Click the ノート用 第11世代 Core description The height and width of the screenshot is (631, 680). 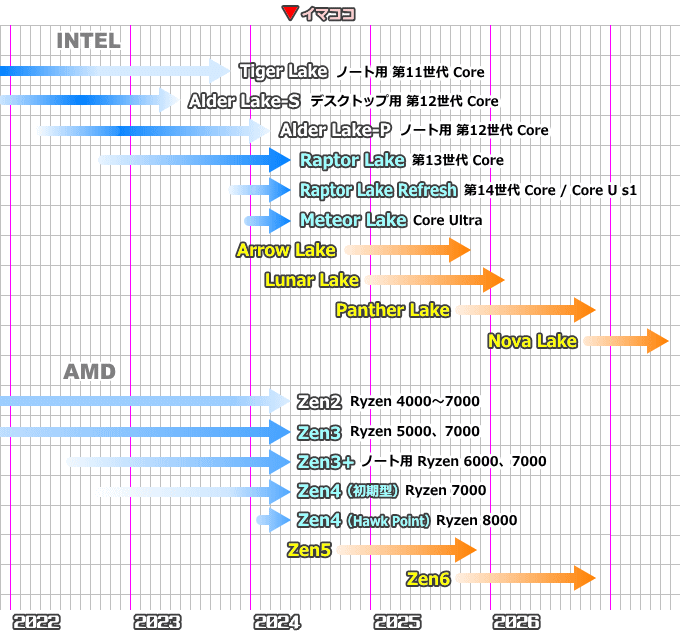(x=410, y=72)
